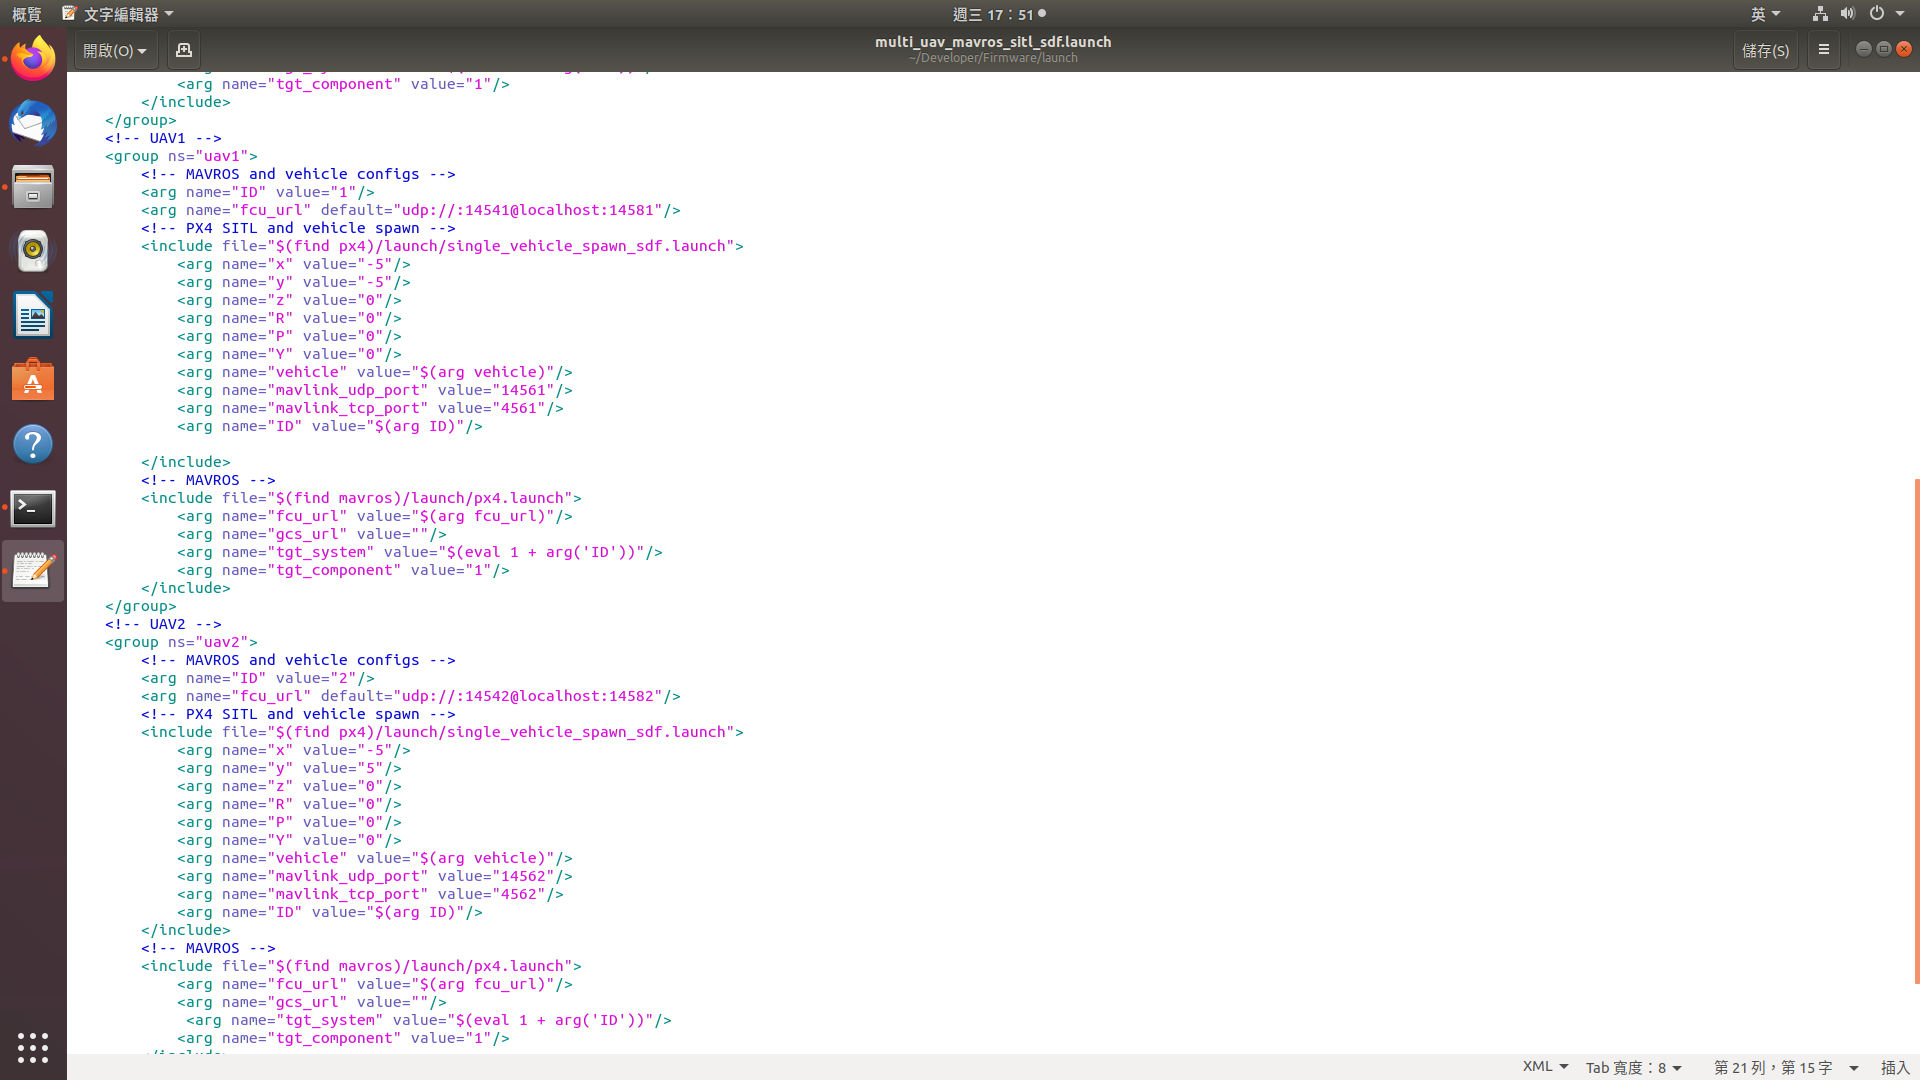
Task: Open Thunderbird mail from the dock
Action: 33,124
